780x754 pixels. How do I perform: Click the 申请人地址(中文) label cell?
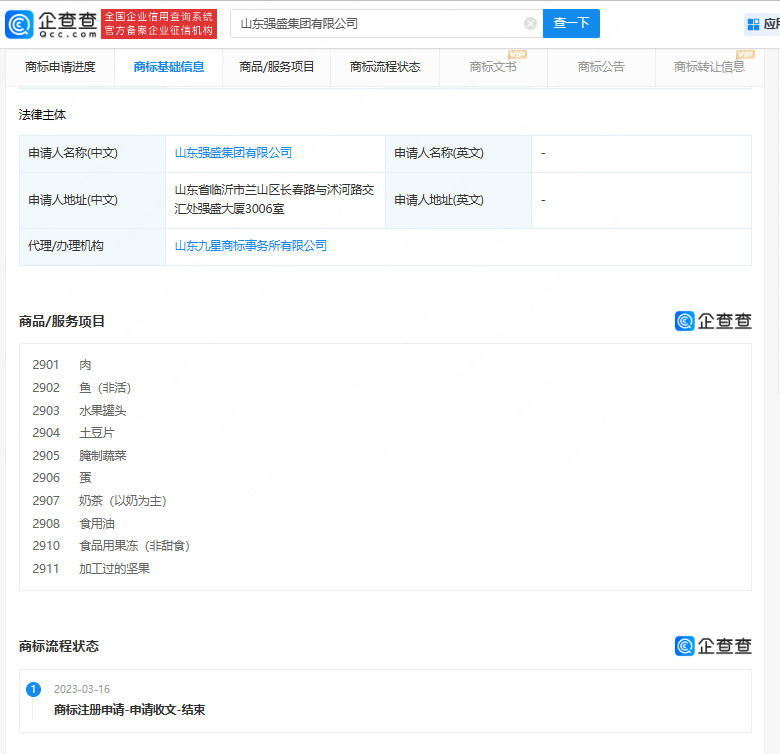point(93,200)
